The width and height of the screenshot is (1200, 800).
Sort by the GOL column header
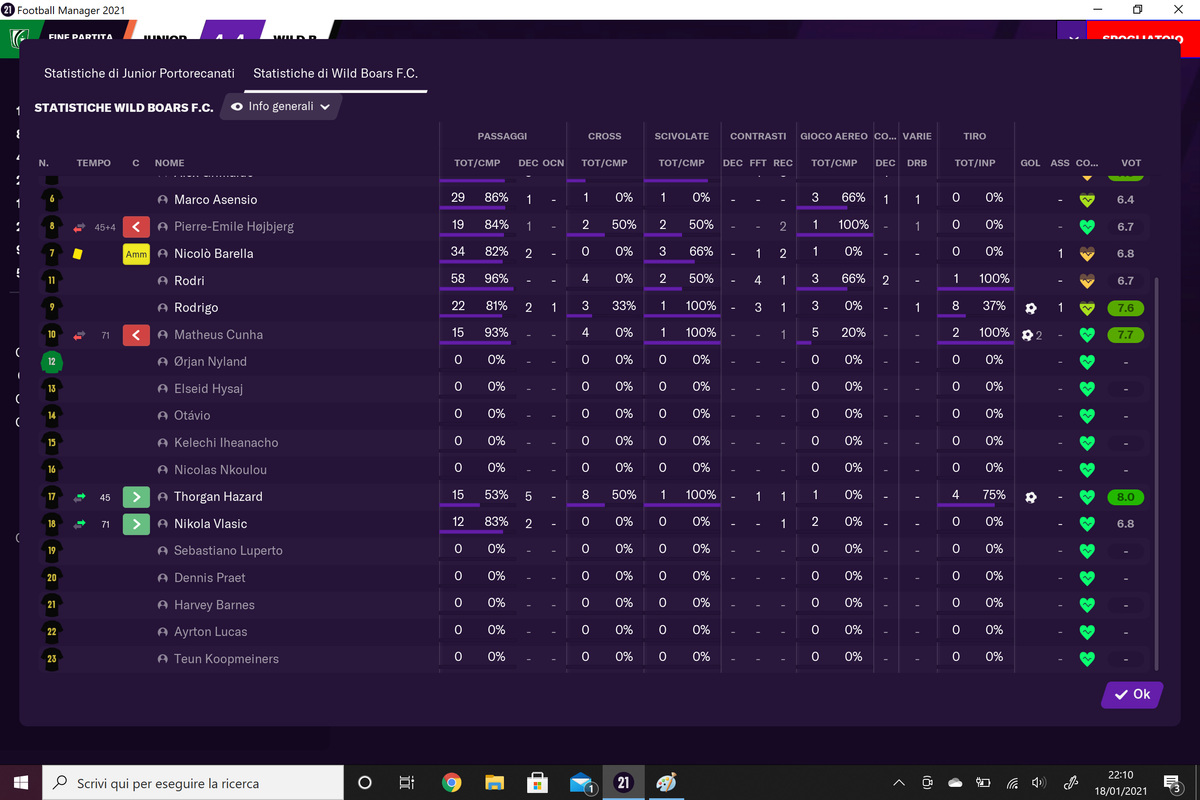pyautogui.click(x=1030, y=163)
